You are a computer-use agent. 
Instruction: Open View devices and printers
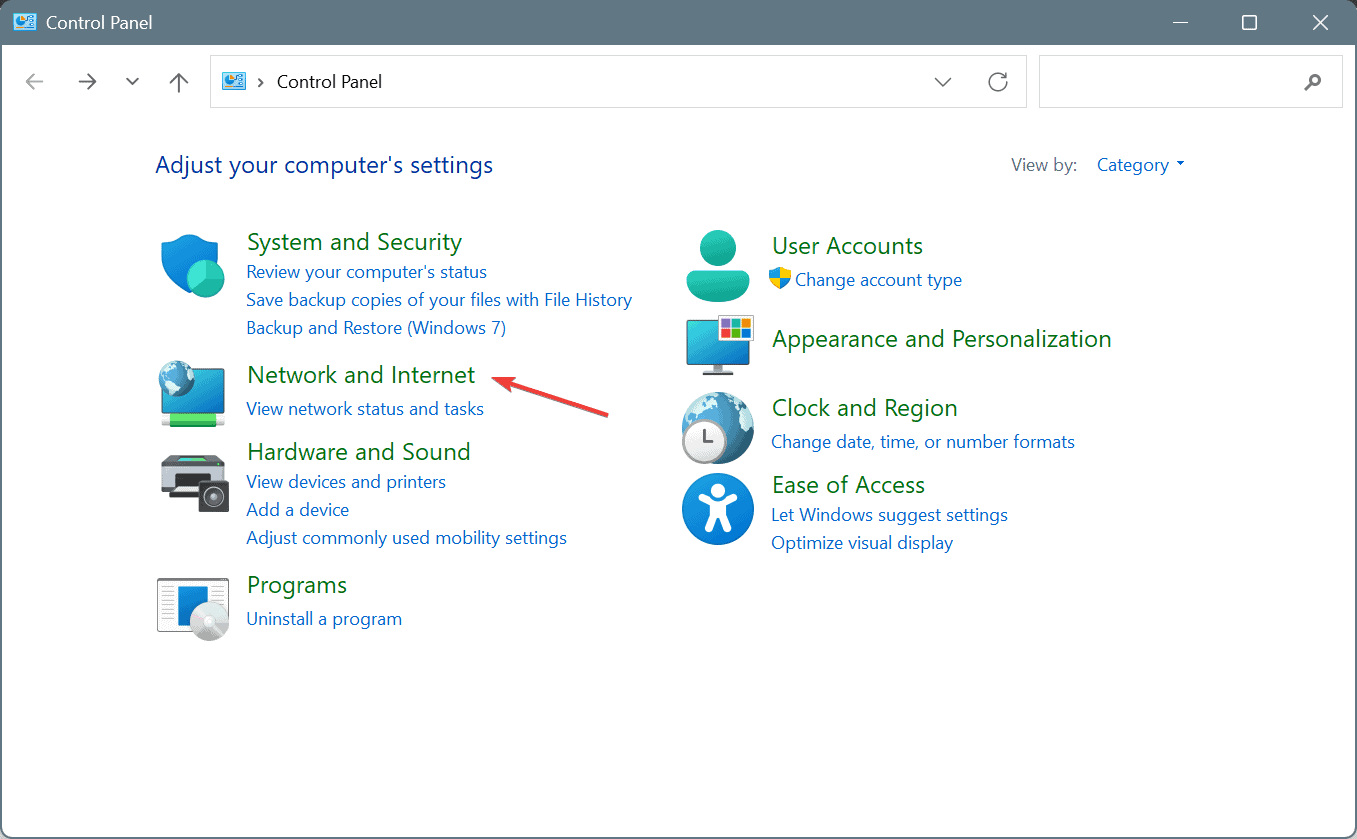point(346,482)
